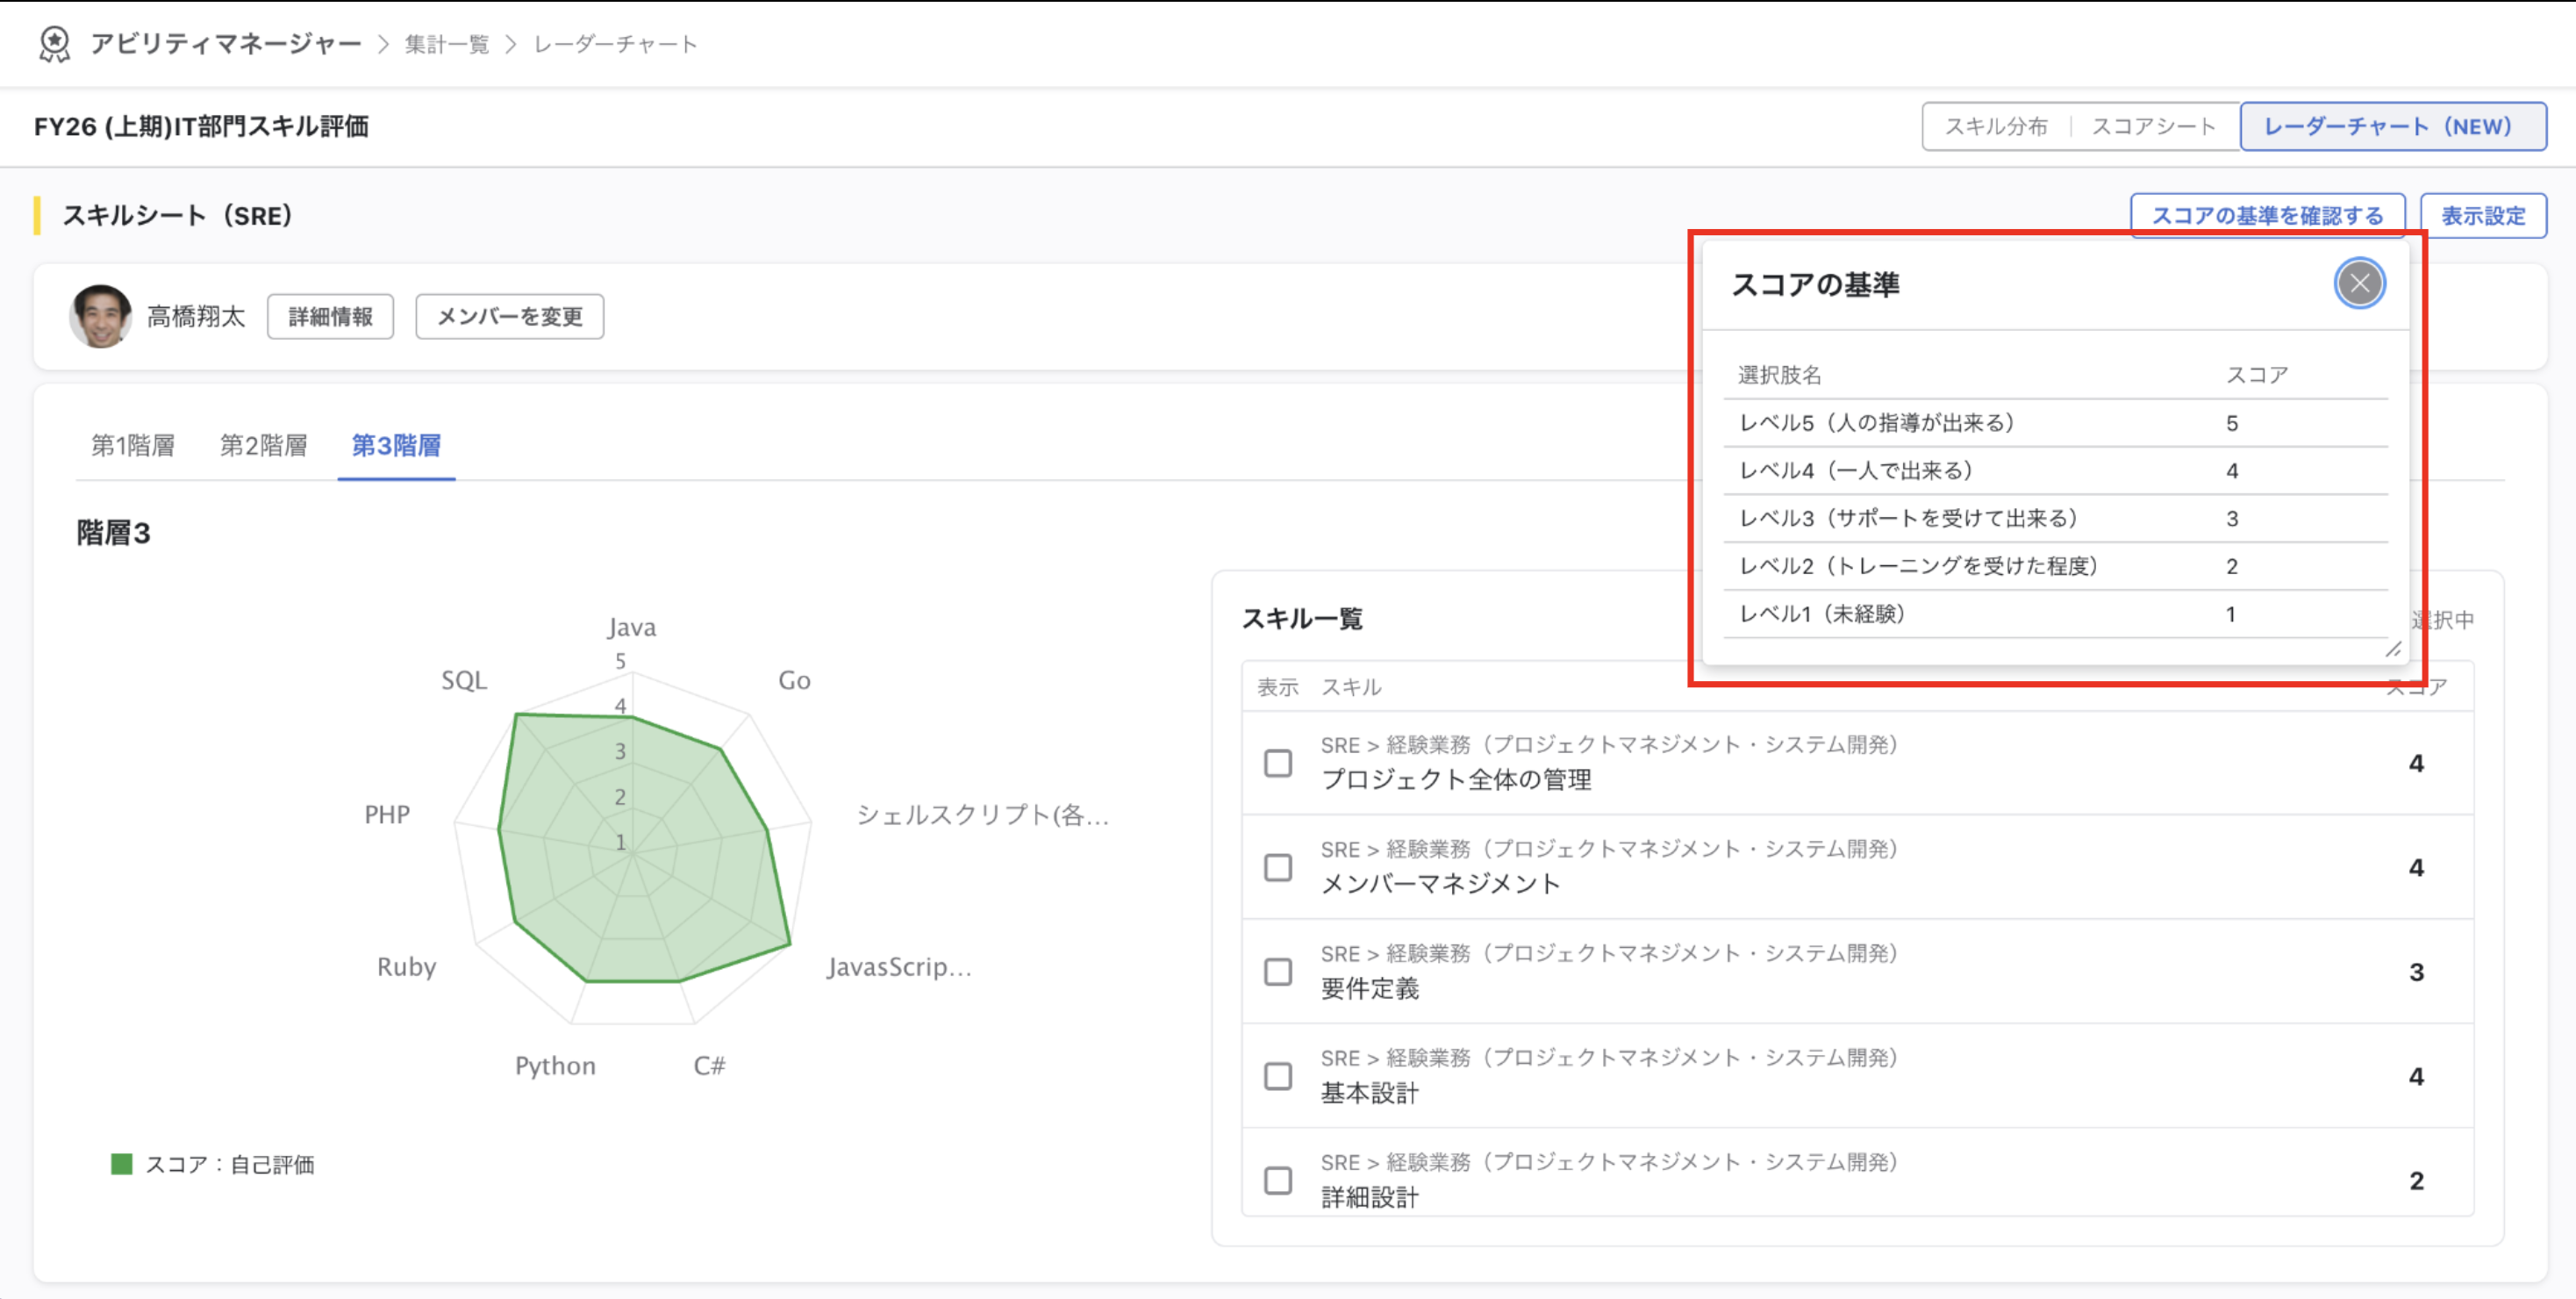Click the メンバーを変更 button
Screen dimensions: 2576x1299
click(509, 316)
